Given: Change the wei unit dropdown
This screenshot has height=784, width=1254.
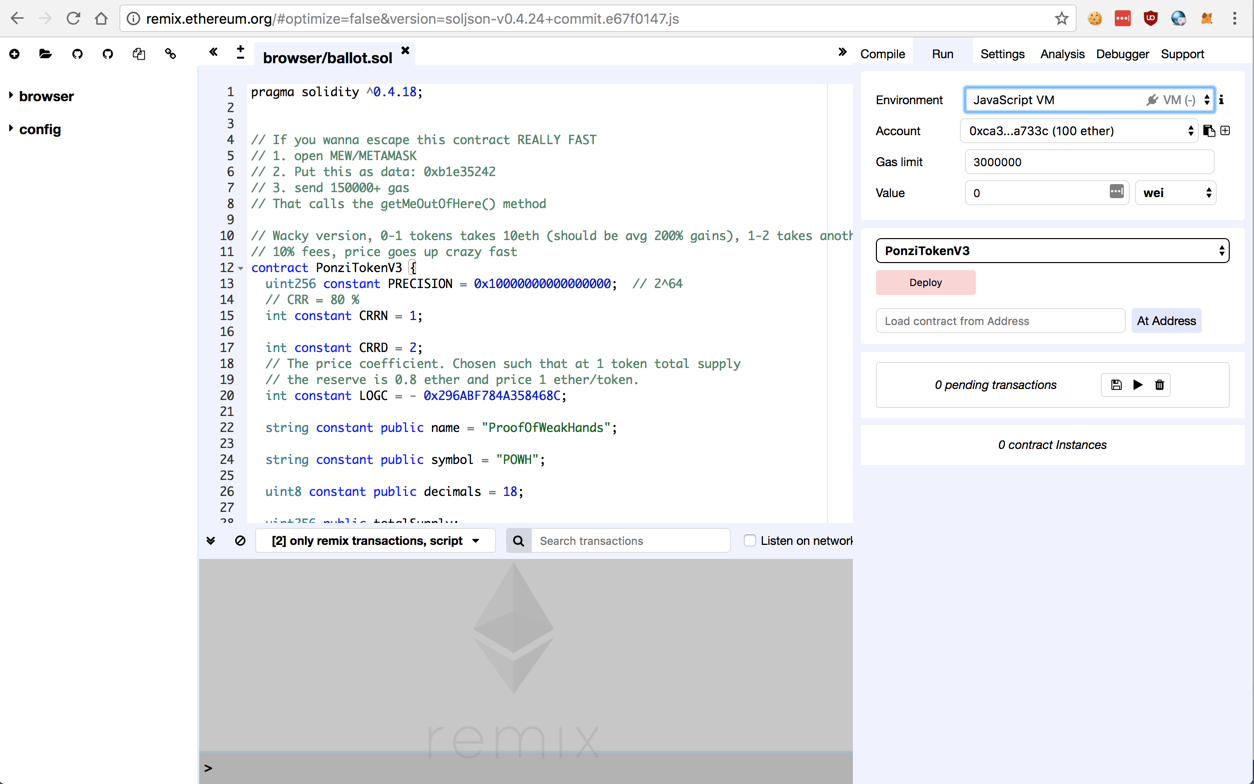Looking at the screenshot, I should [1176, 193].
